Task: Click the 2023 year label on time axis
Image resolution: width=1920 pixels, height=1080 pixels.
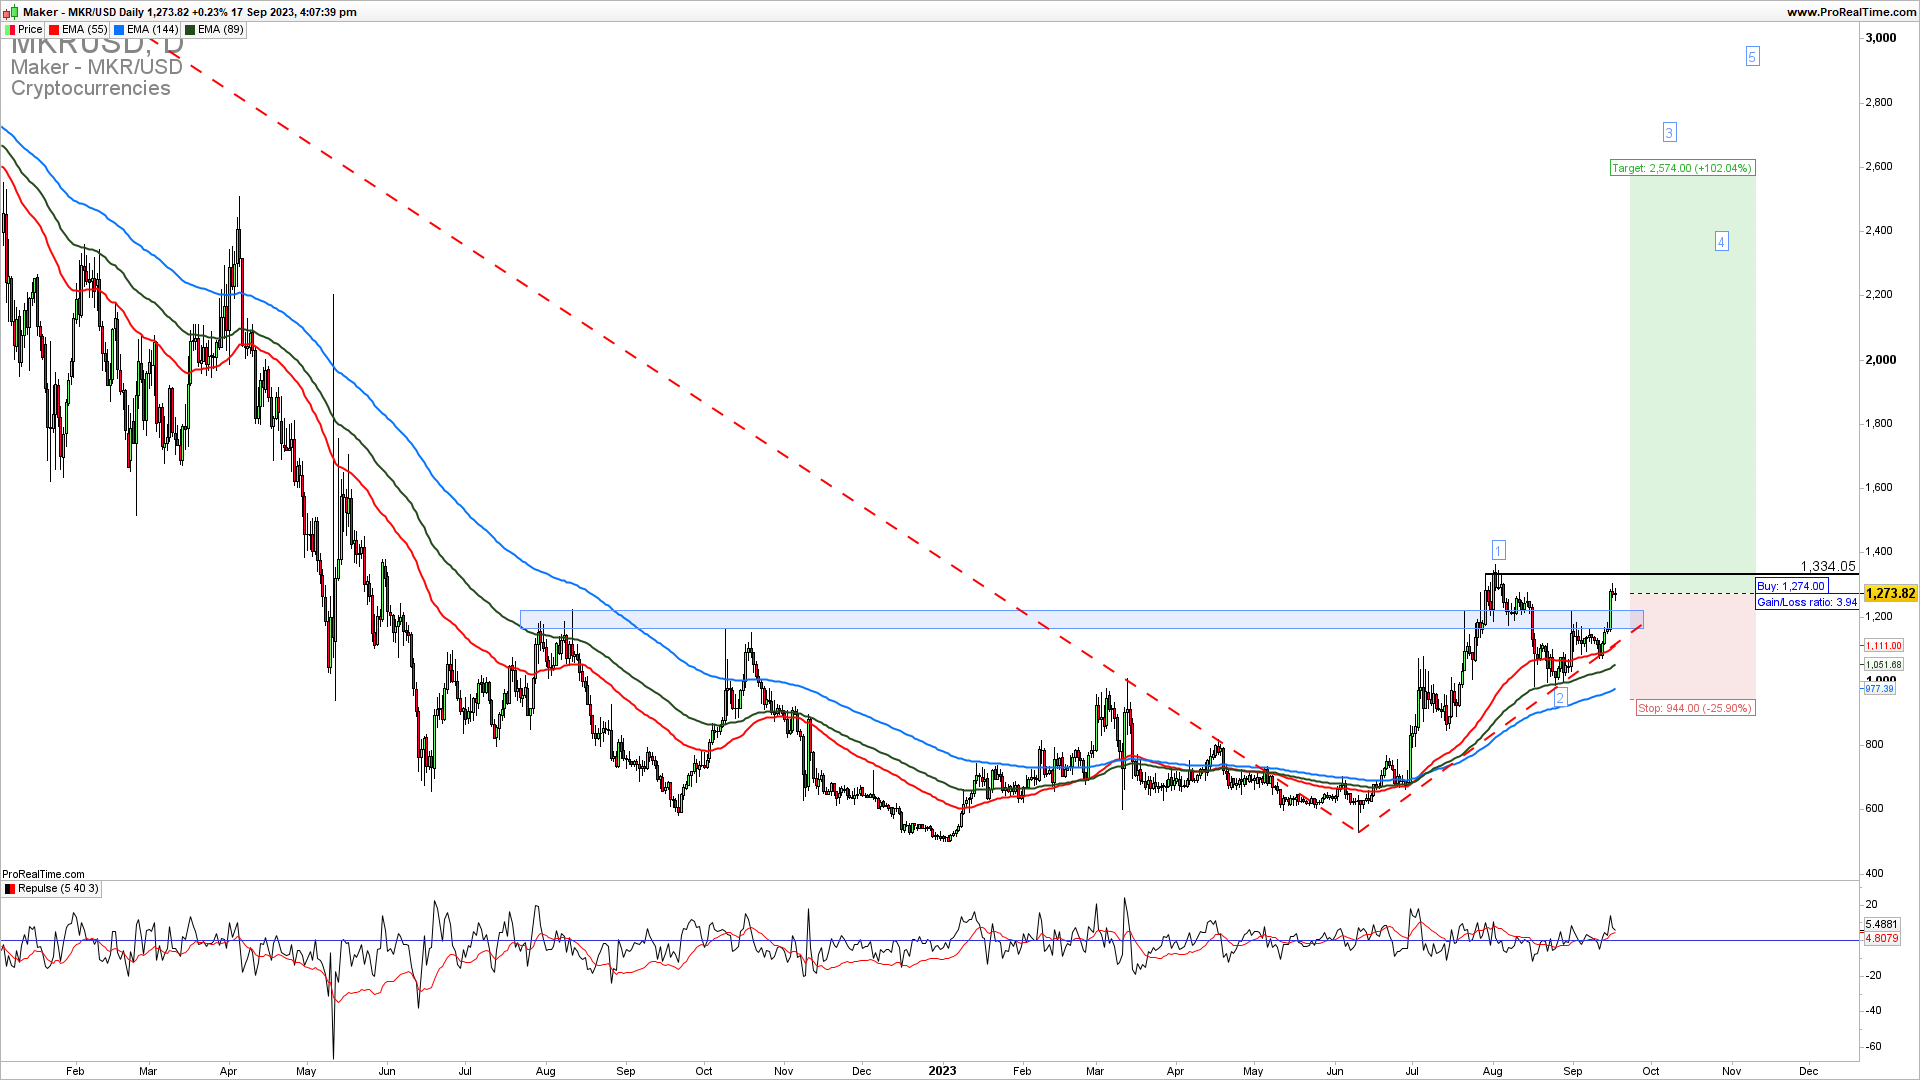Action: pos(942,1071)
